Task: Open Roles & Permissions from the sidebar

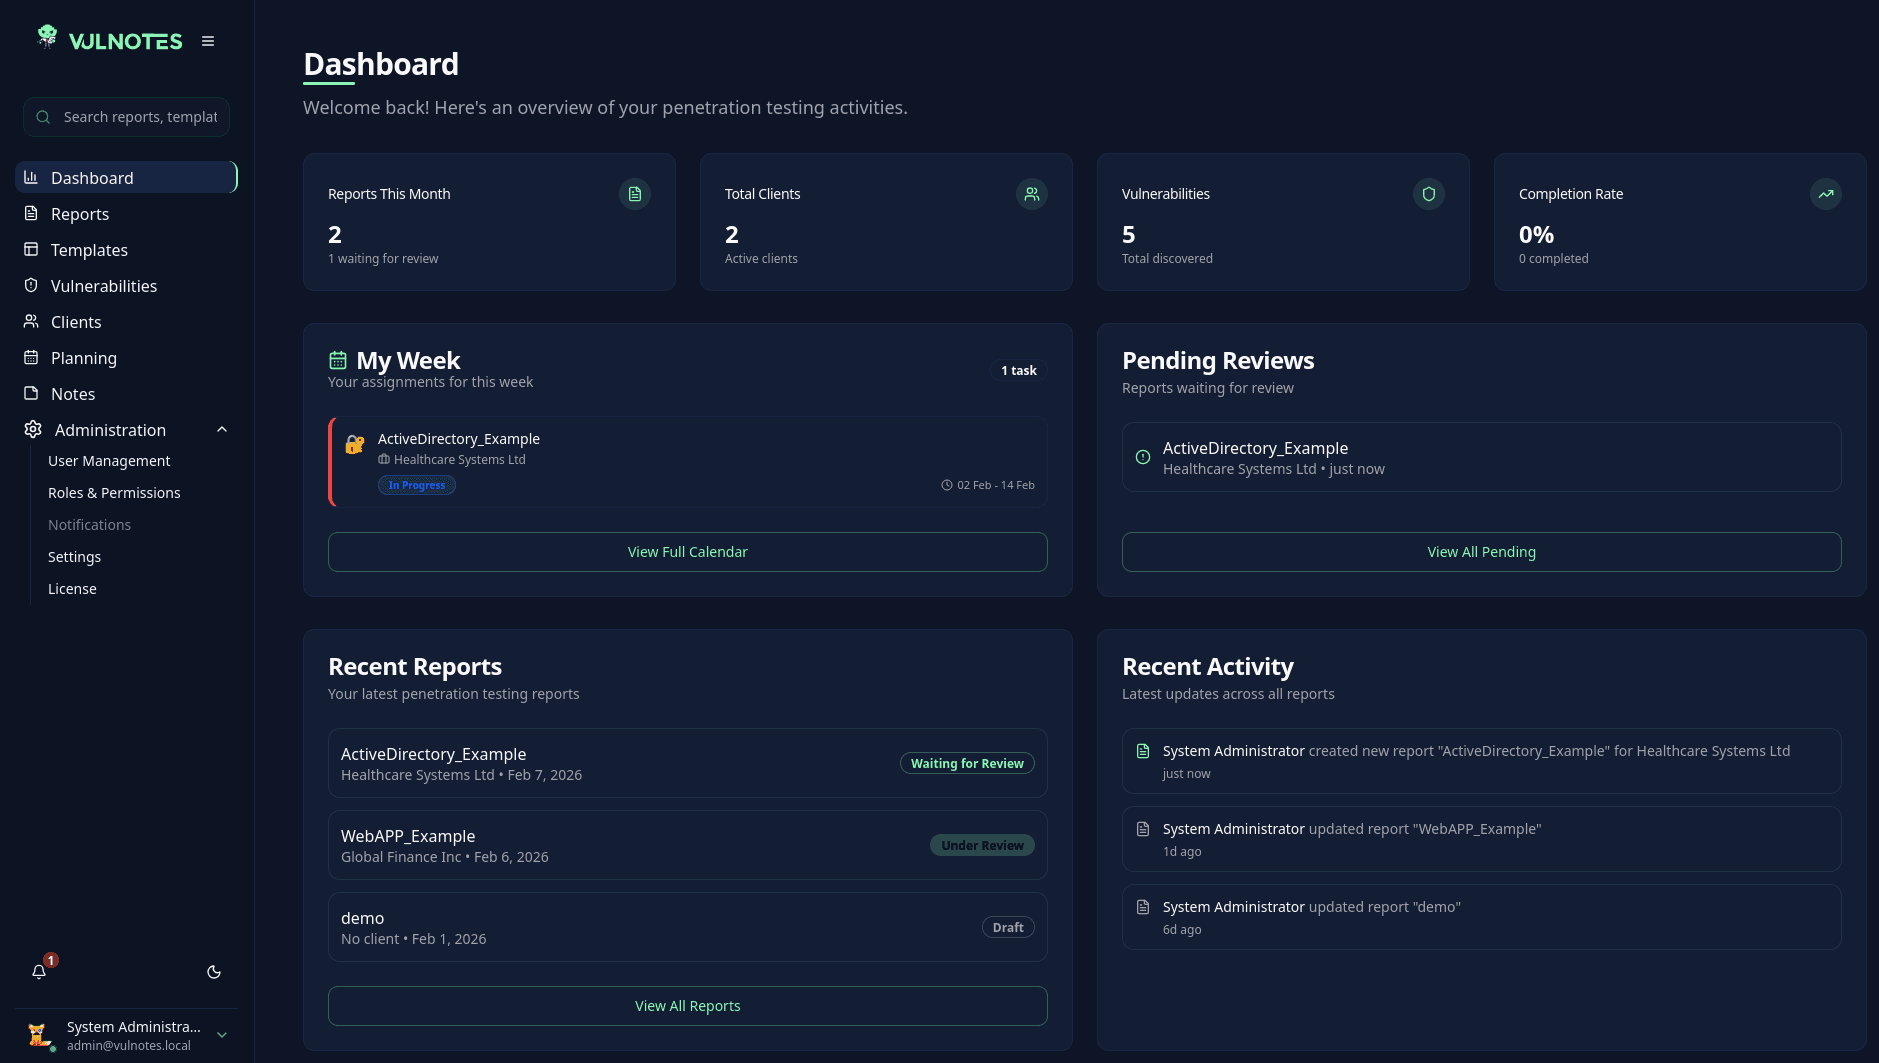Action: pyautogui.click(x=114, y=492)
